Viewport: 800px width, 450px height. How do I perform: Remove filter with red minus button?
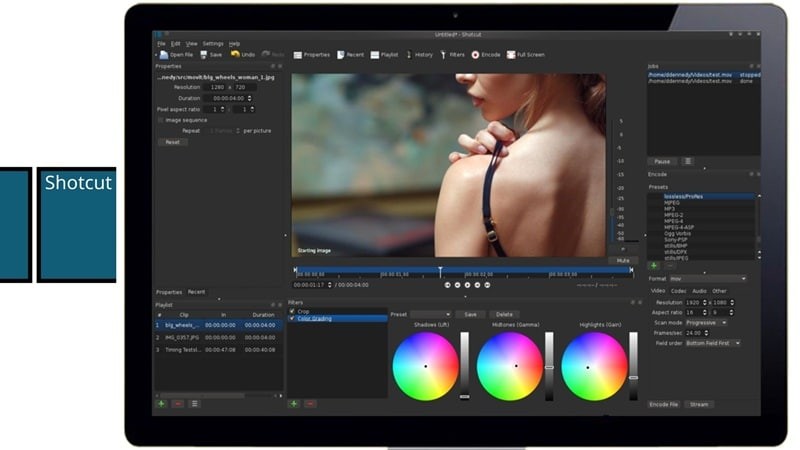310,404
